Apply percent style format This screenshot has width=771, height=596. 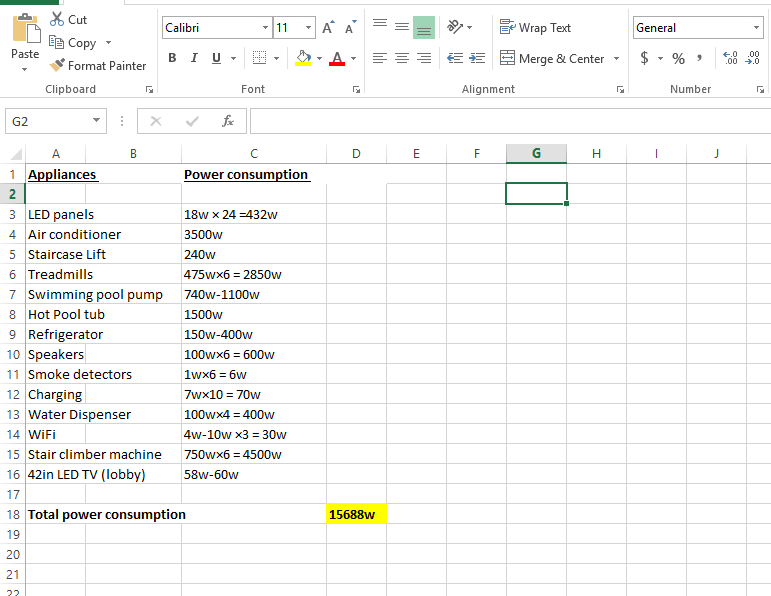pyautogui.click(x=679, y=59)
